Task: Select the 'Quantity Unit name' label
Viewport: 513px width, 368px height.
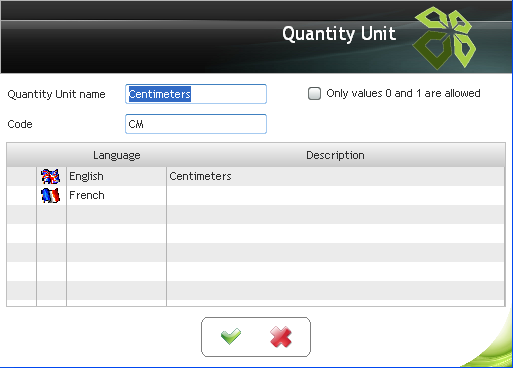Action: [x=56, y=94]
